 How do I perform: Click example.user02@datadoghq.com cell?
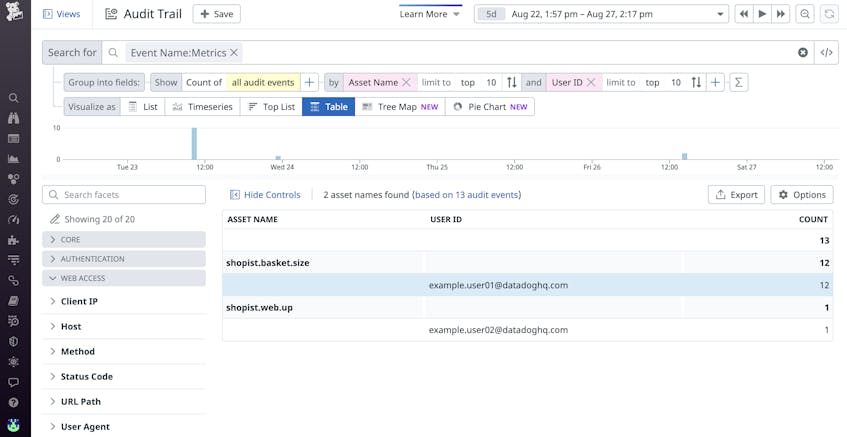498,330
